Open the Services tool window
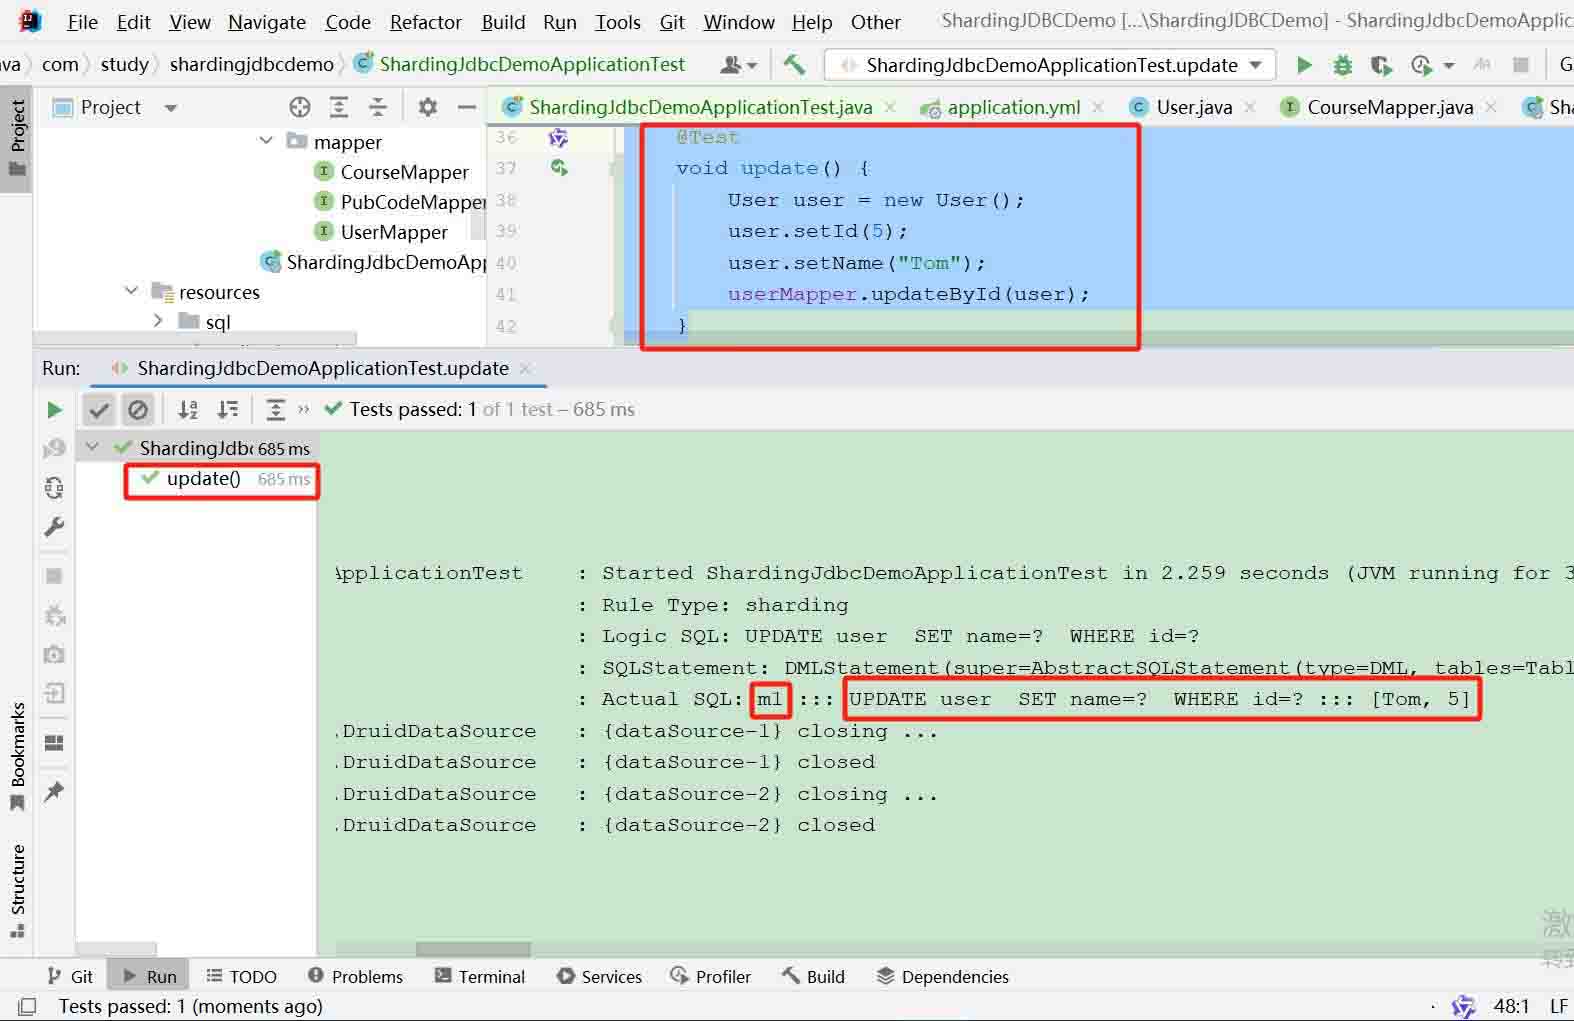1574x1021 pixels. click(600, 976)
